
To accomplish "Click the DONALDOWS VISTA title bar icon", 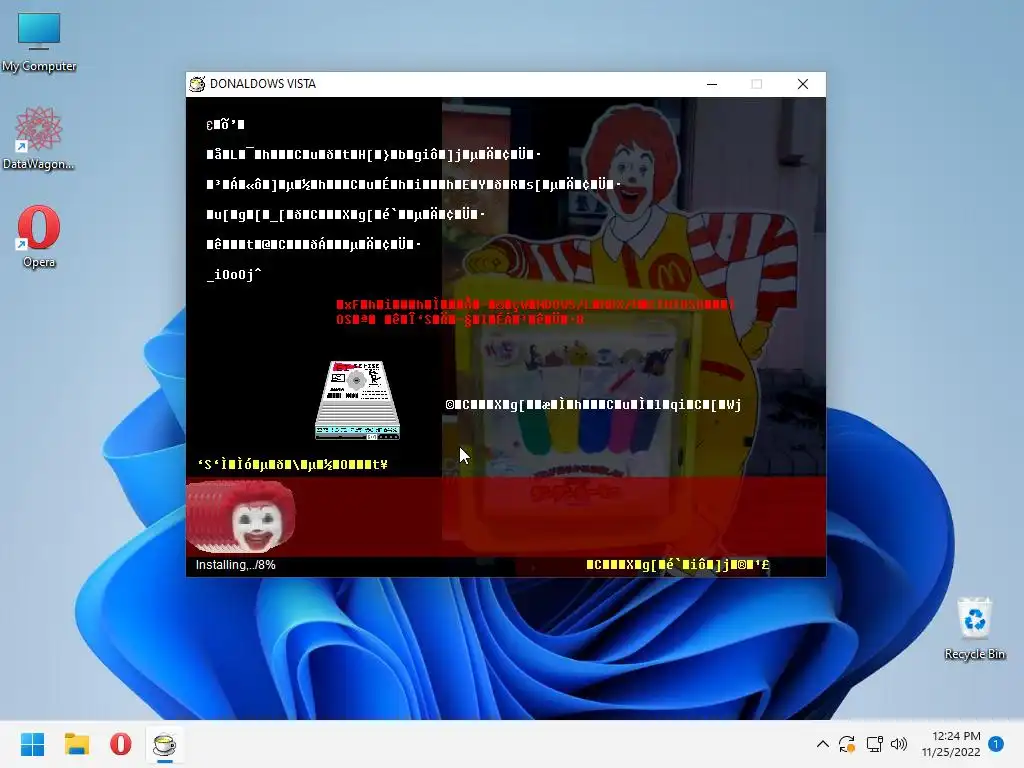I will click(x=197, y=84).
